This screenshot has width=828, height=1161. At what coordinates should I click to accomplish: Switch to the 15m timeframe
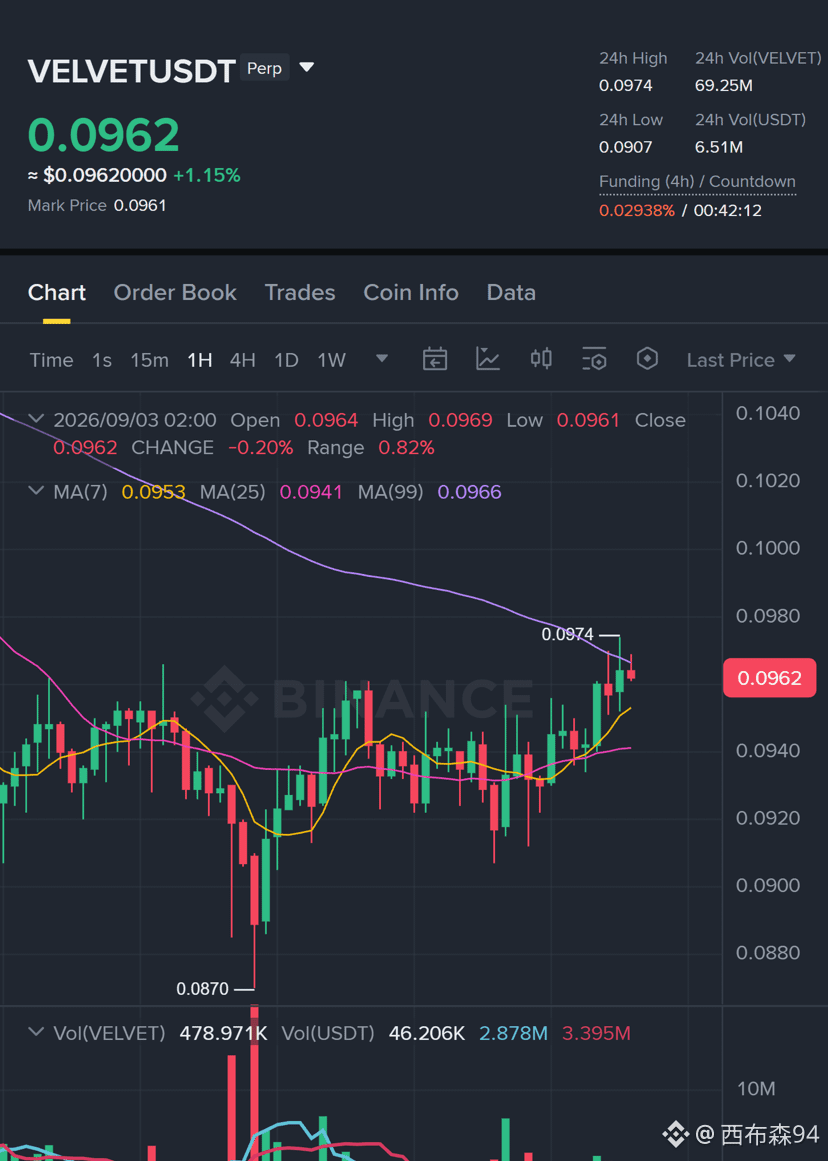[x=150, y=360]
